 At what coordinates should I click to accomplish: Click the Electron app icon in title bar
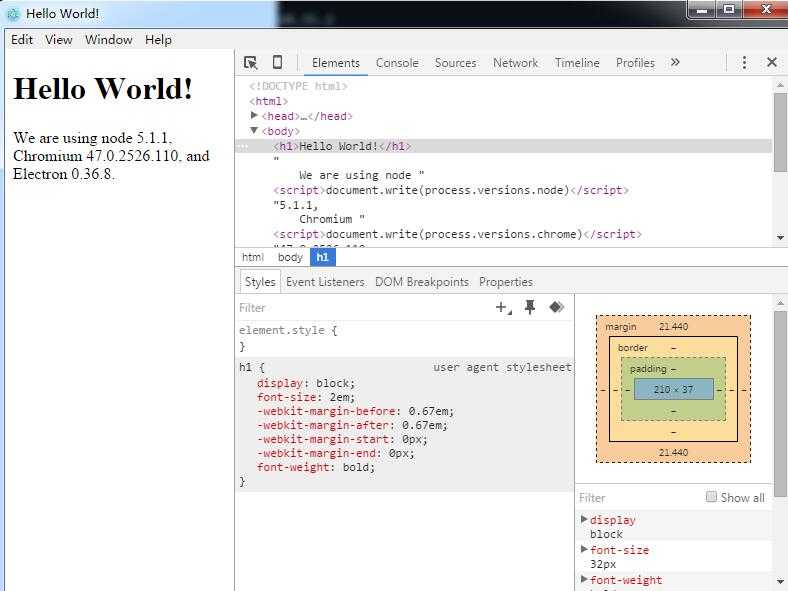[x=13, y=14]
